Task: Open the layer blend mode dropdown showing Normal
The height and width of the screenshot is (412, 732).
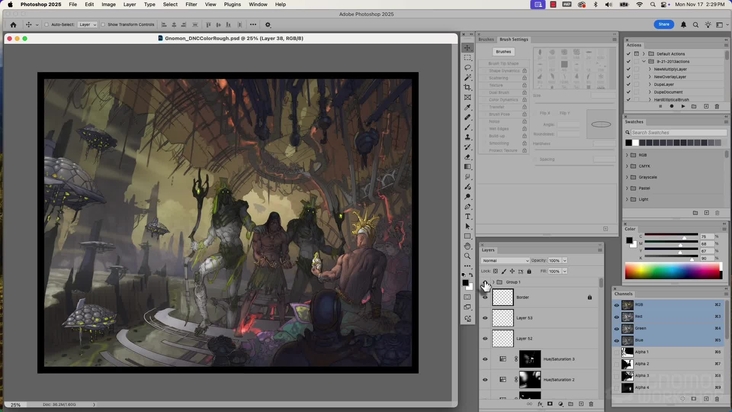Action: point(506,261)
